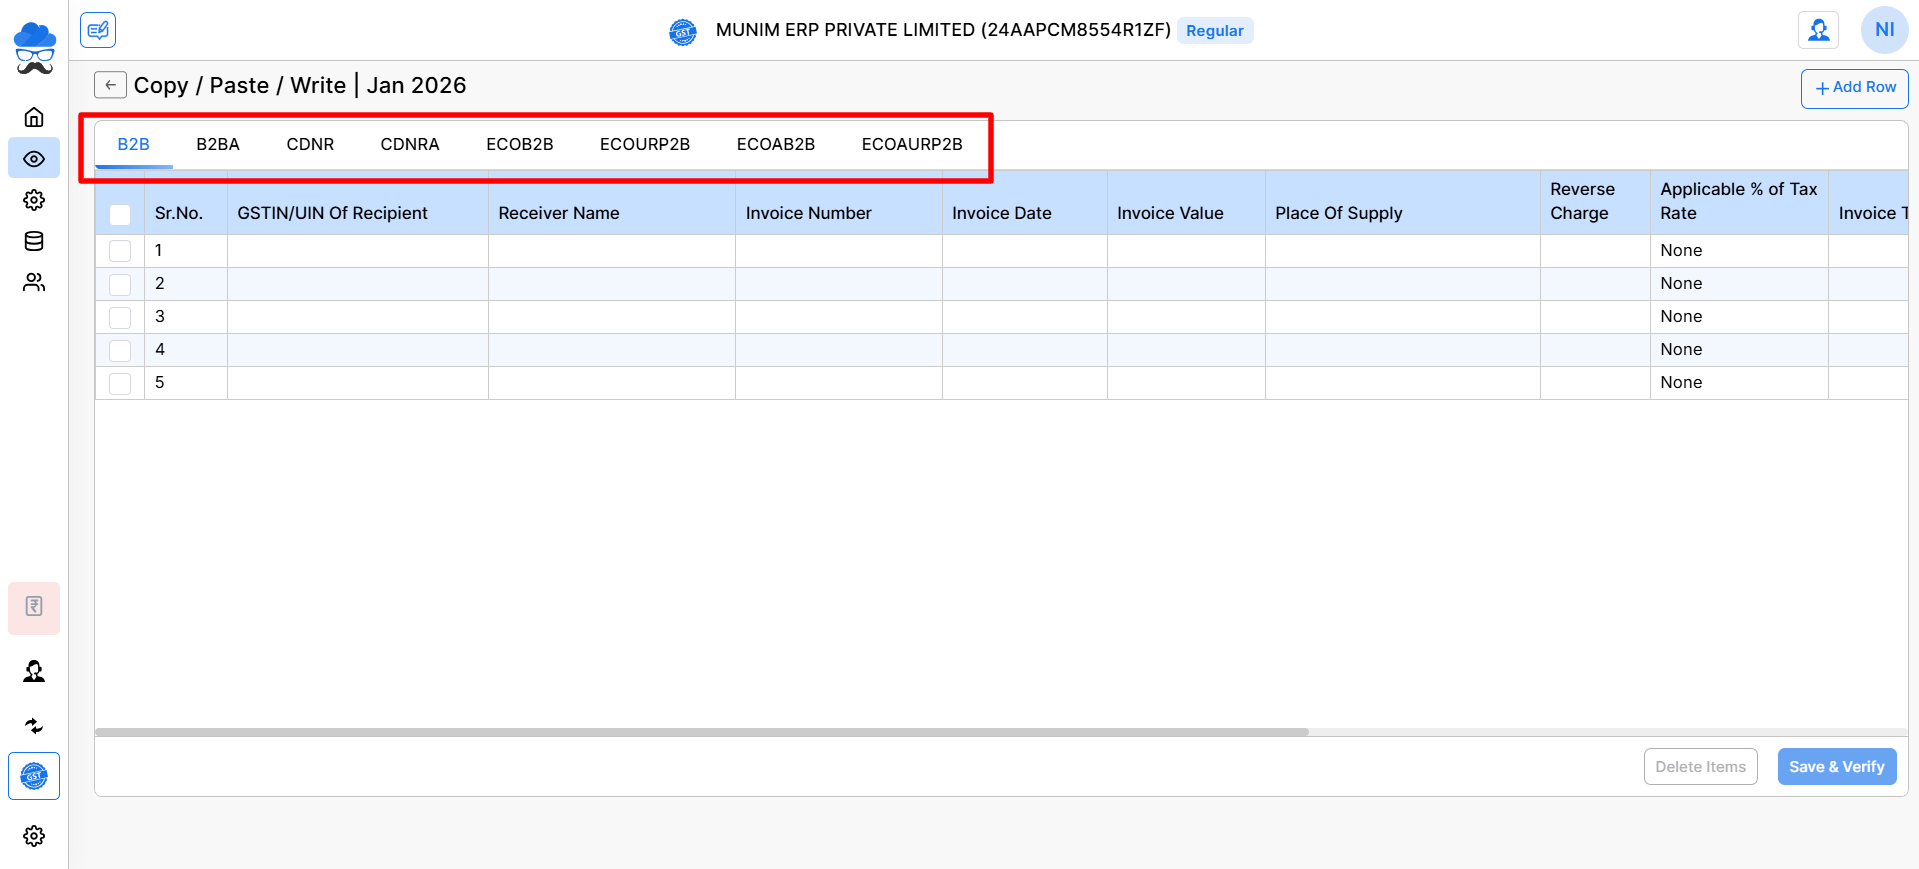Click the back arrow beside Copy / Paste title
The height and width of the screenshot is (869, 1919).
(110, 85)
